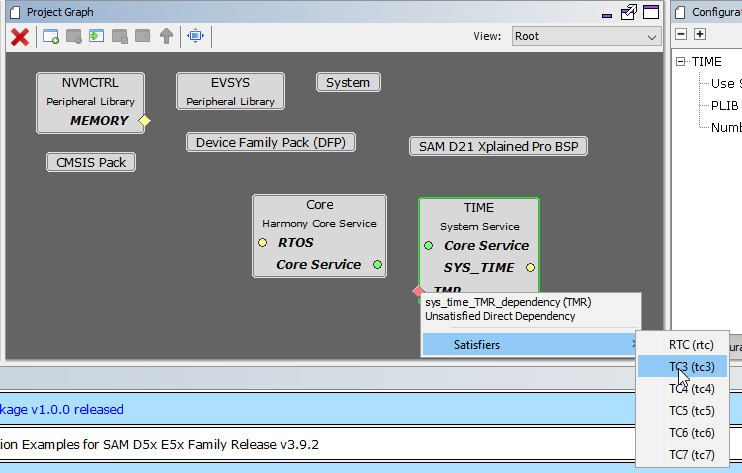The width and height of the screenshot is (742, 473).
Task: Click the yellow SYS_TIME circle on TIME
Action: pos(530,268)
